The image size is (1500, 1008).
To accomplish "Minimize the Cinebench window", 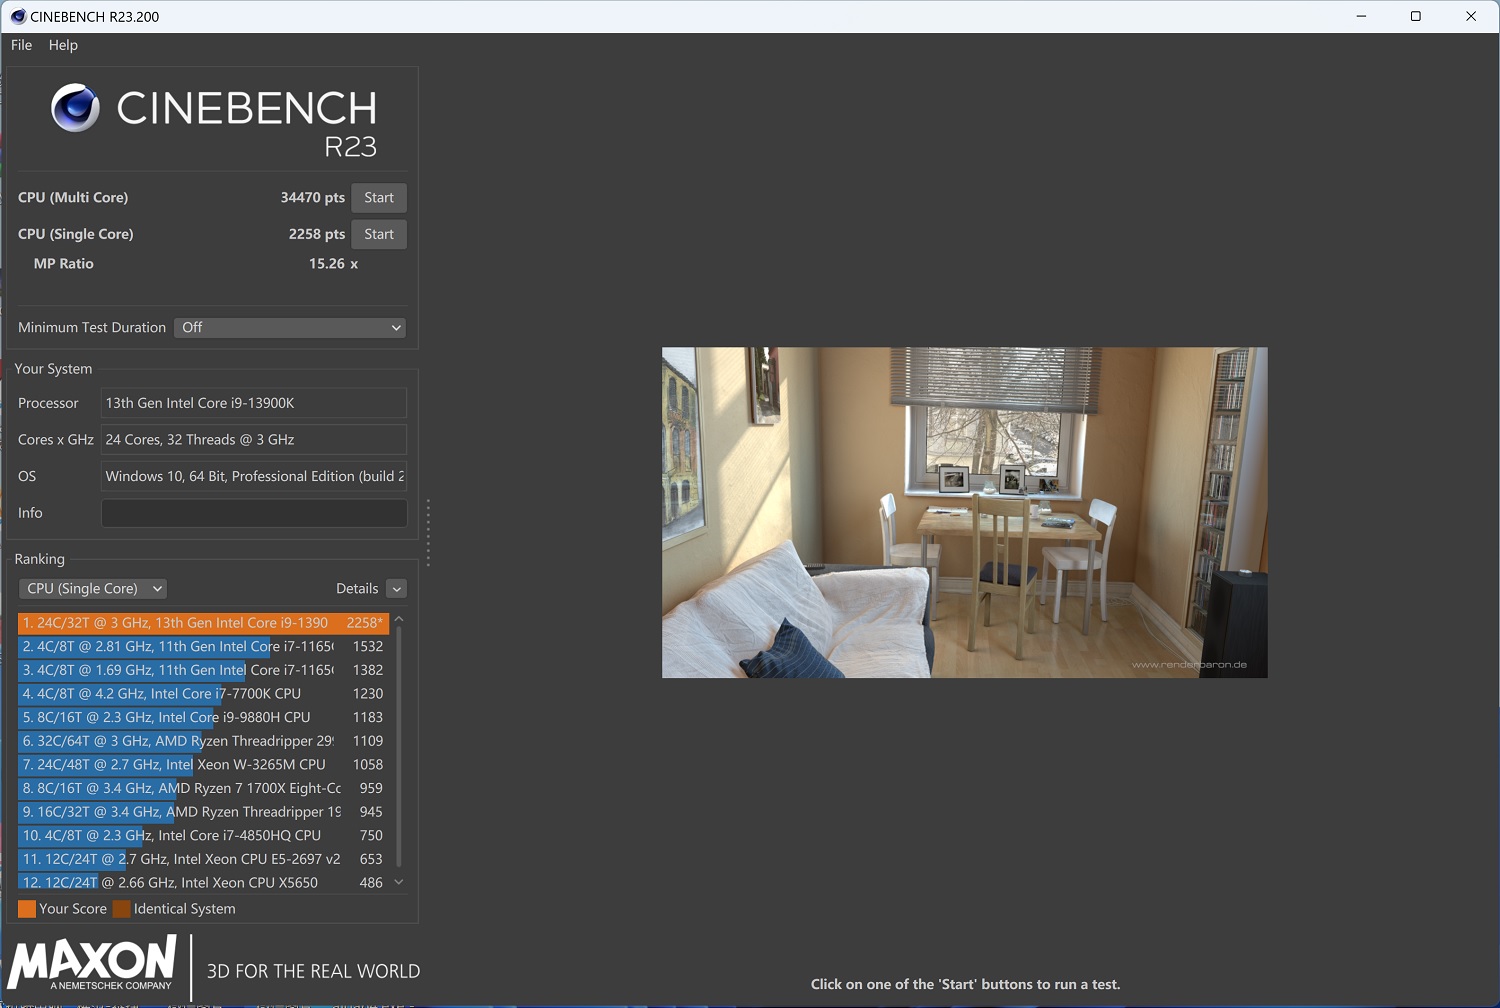I will [1361, 16].
